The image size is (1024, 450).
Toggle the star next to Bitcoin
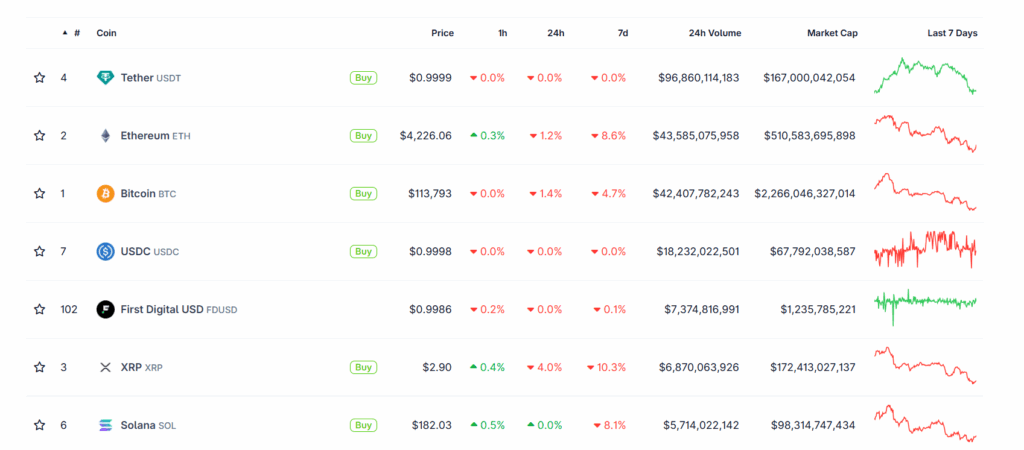coord(39,193)
